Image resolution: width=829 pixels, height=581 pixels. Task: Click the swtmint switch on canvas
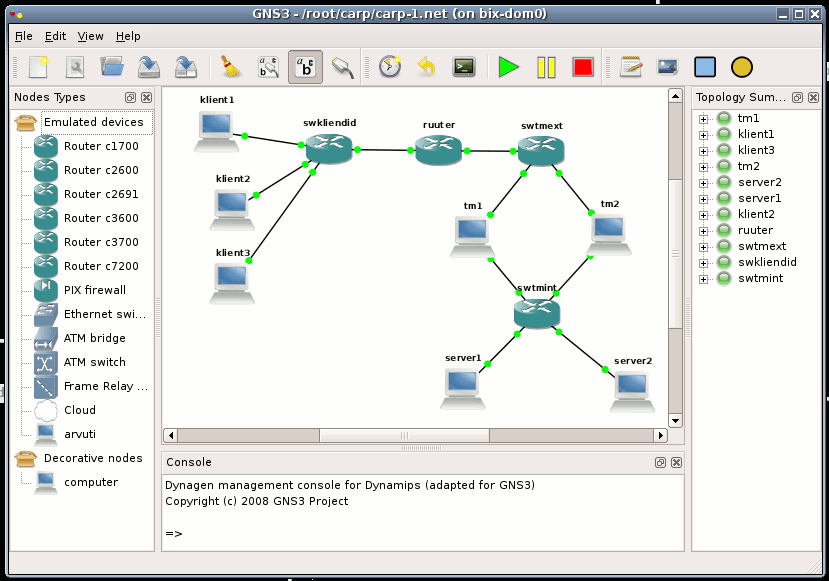[537, 313]
